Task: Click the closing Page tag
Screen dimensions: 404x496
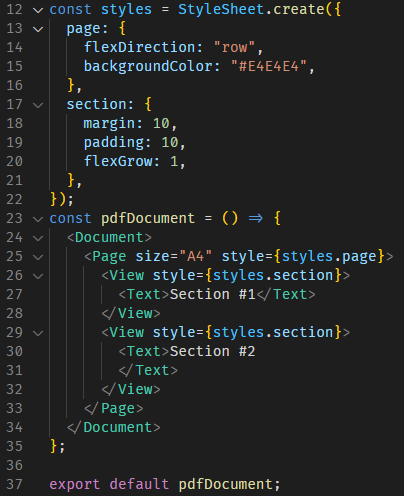Action: (x=114, y=408)
